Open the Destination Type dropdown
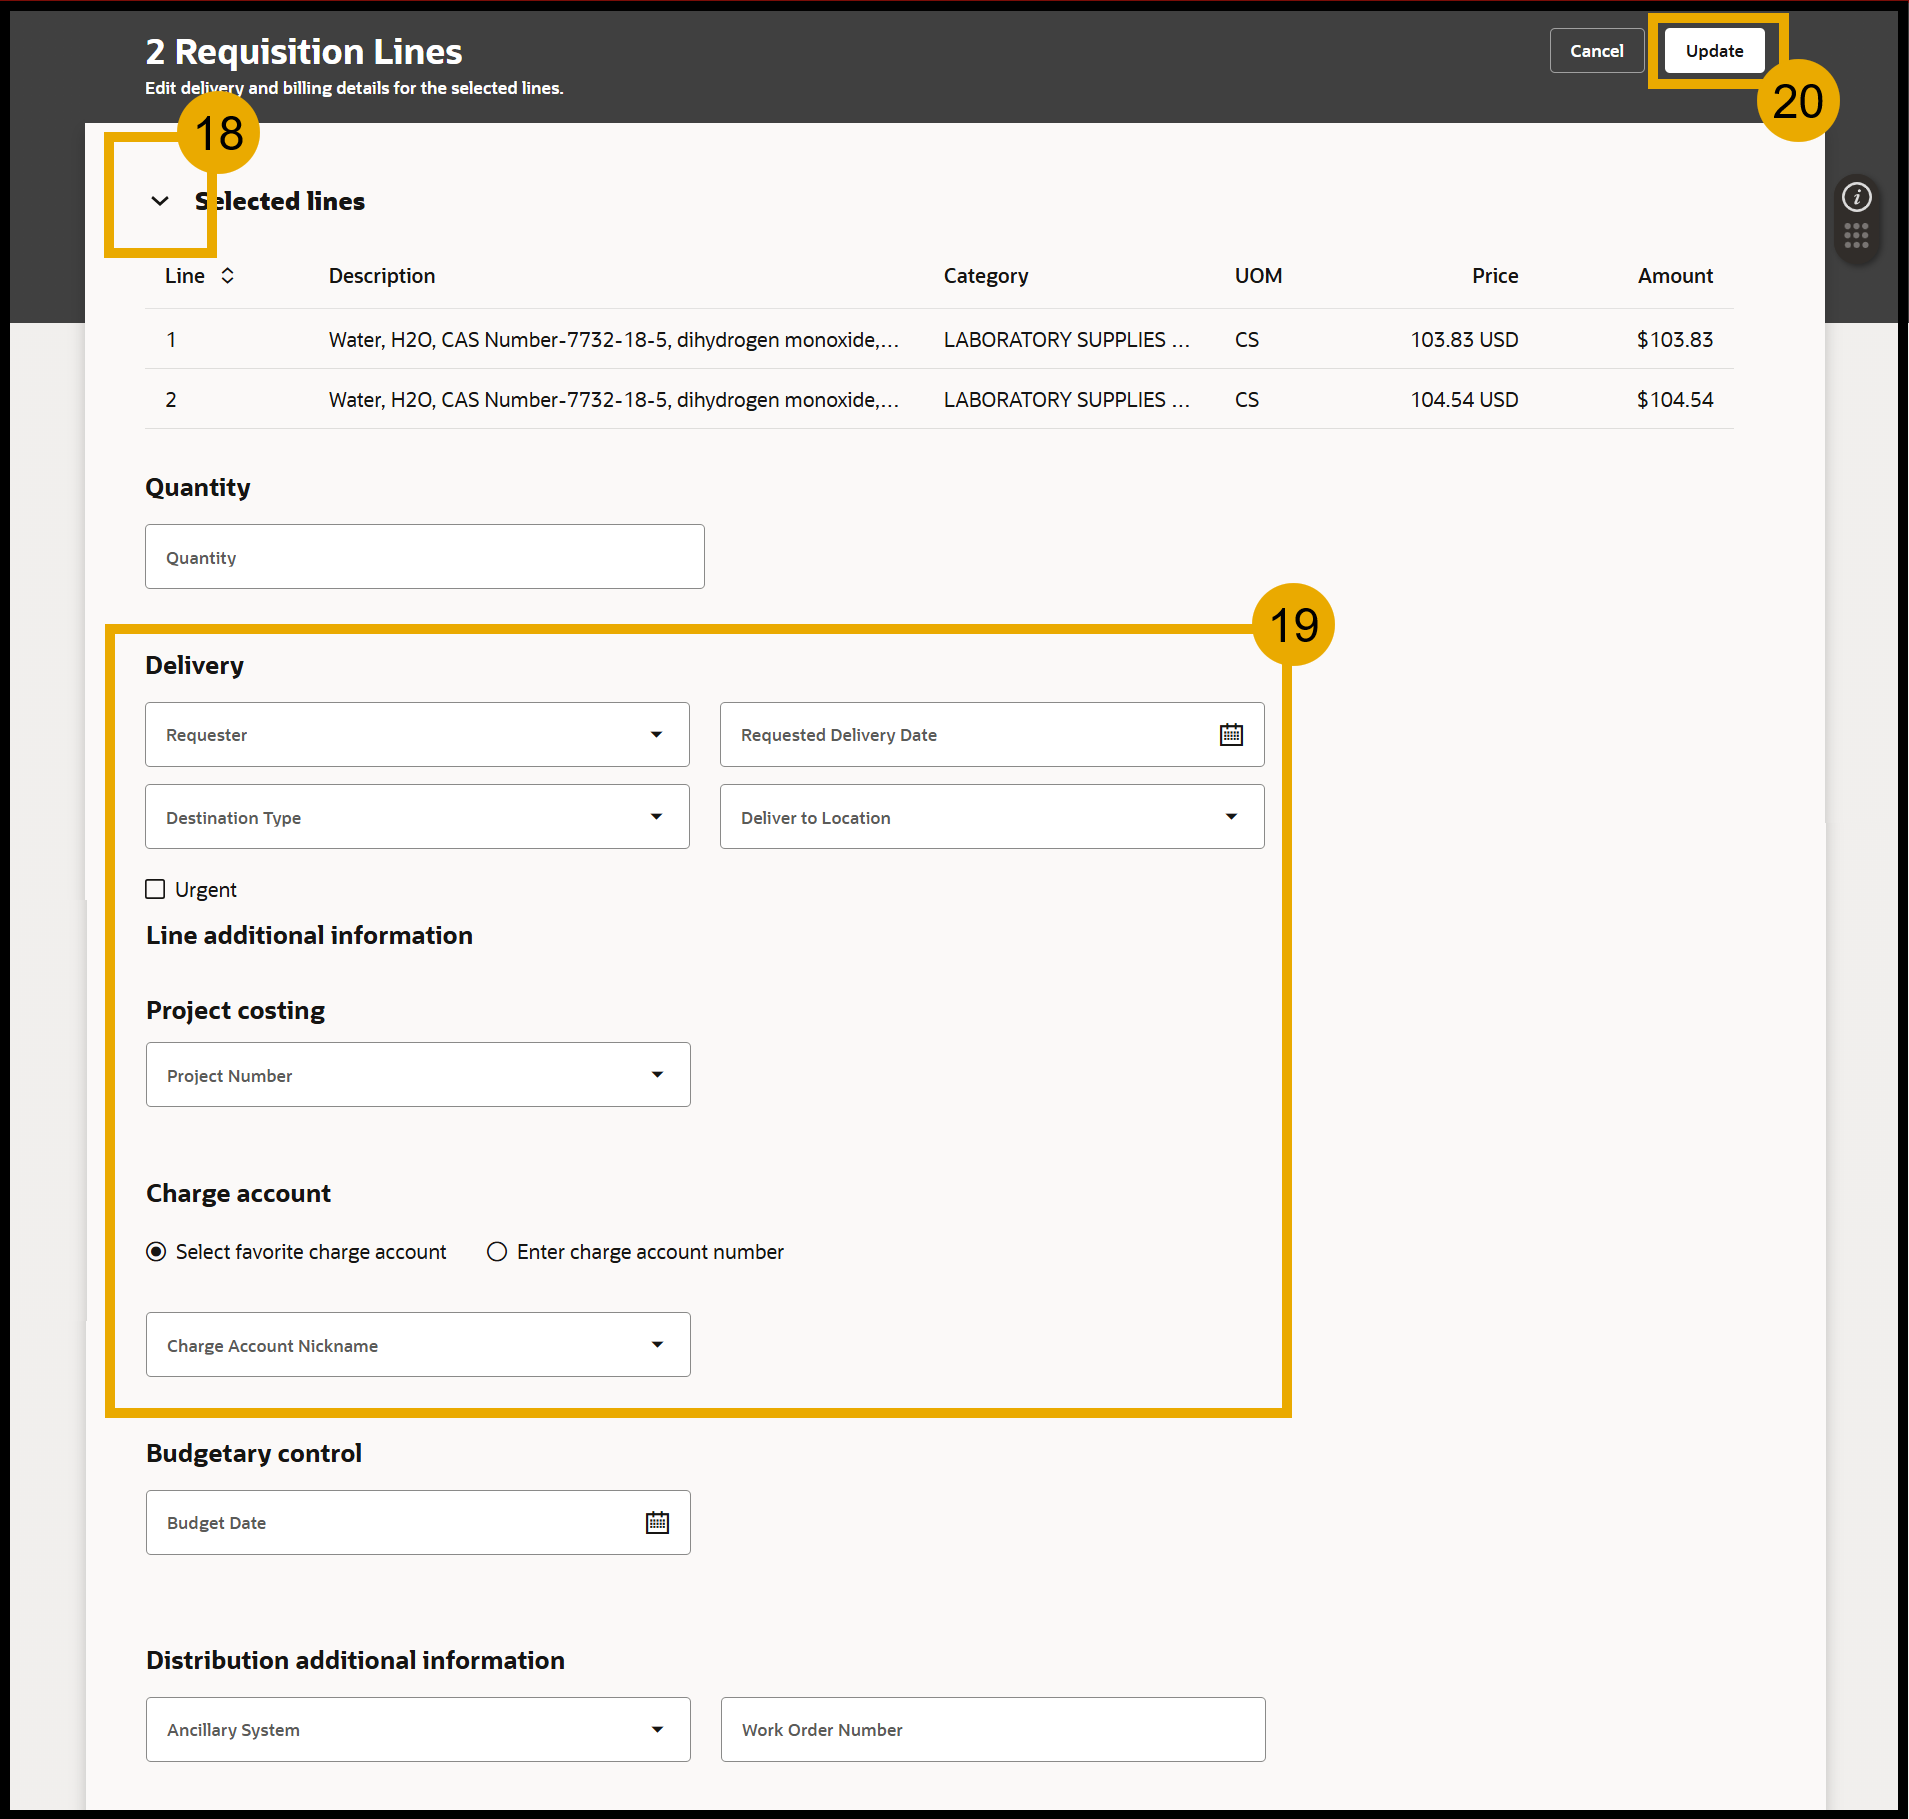The image size is (1909, 1819). pos(656,817)
